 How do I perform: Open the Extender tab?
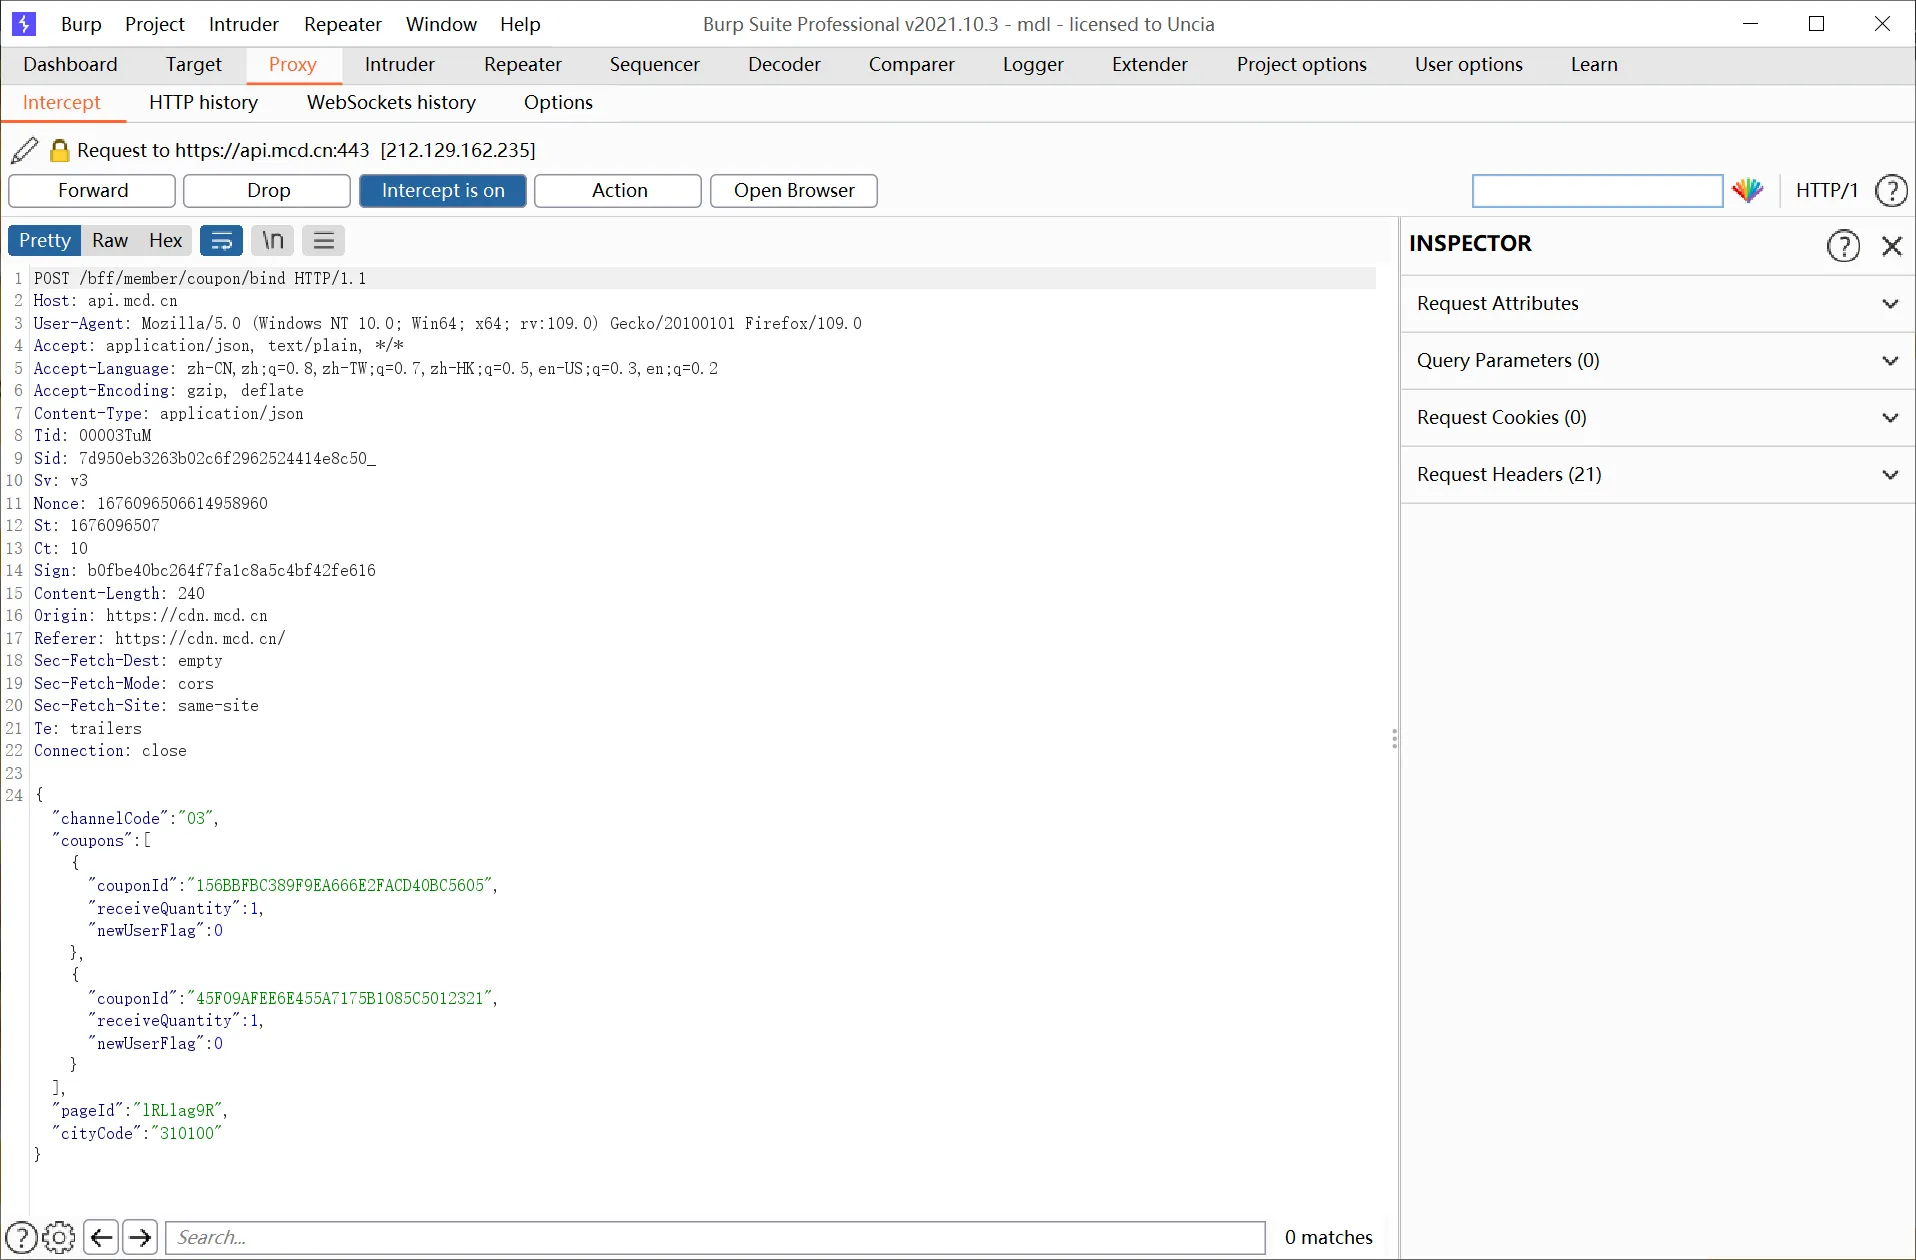(1150, 65)
